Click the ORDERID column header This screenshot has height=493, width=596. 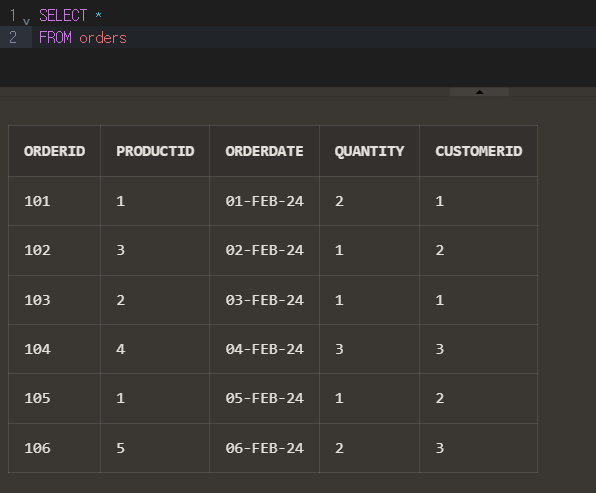[55, 151]
